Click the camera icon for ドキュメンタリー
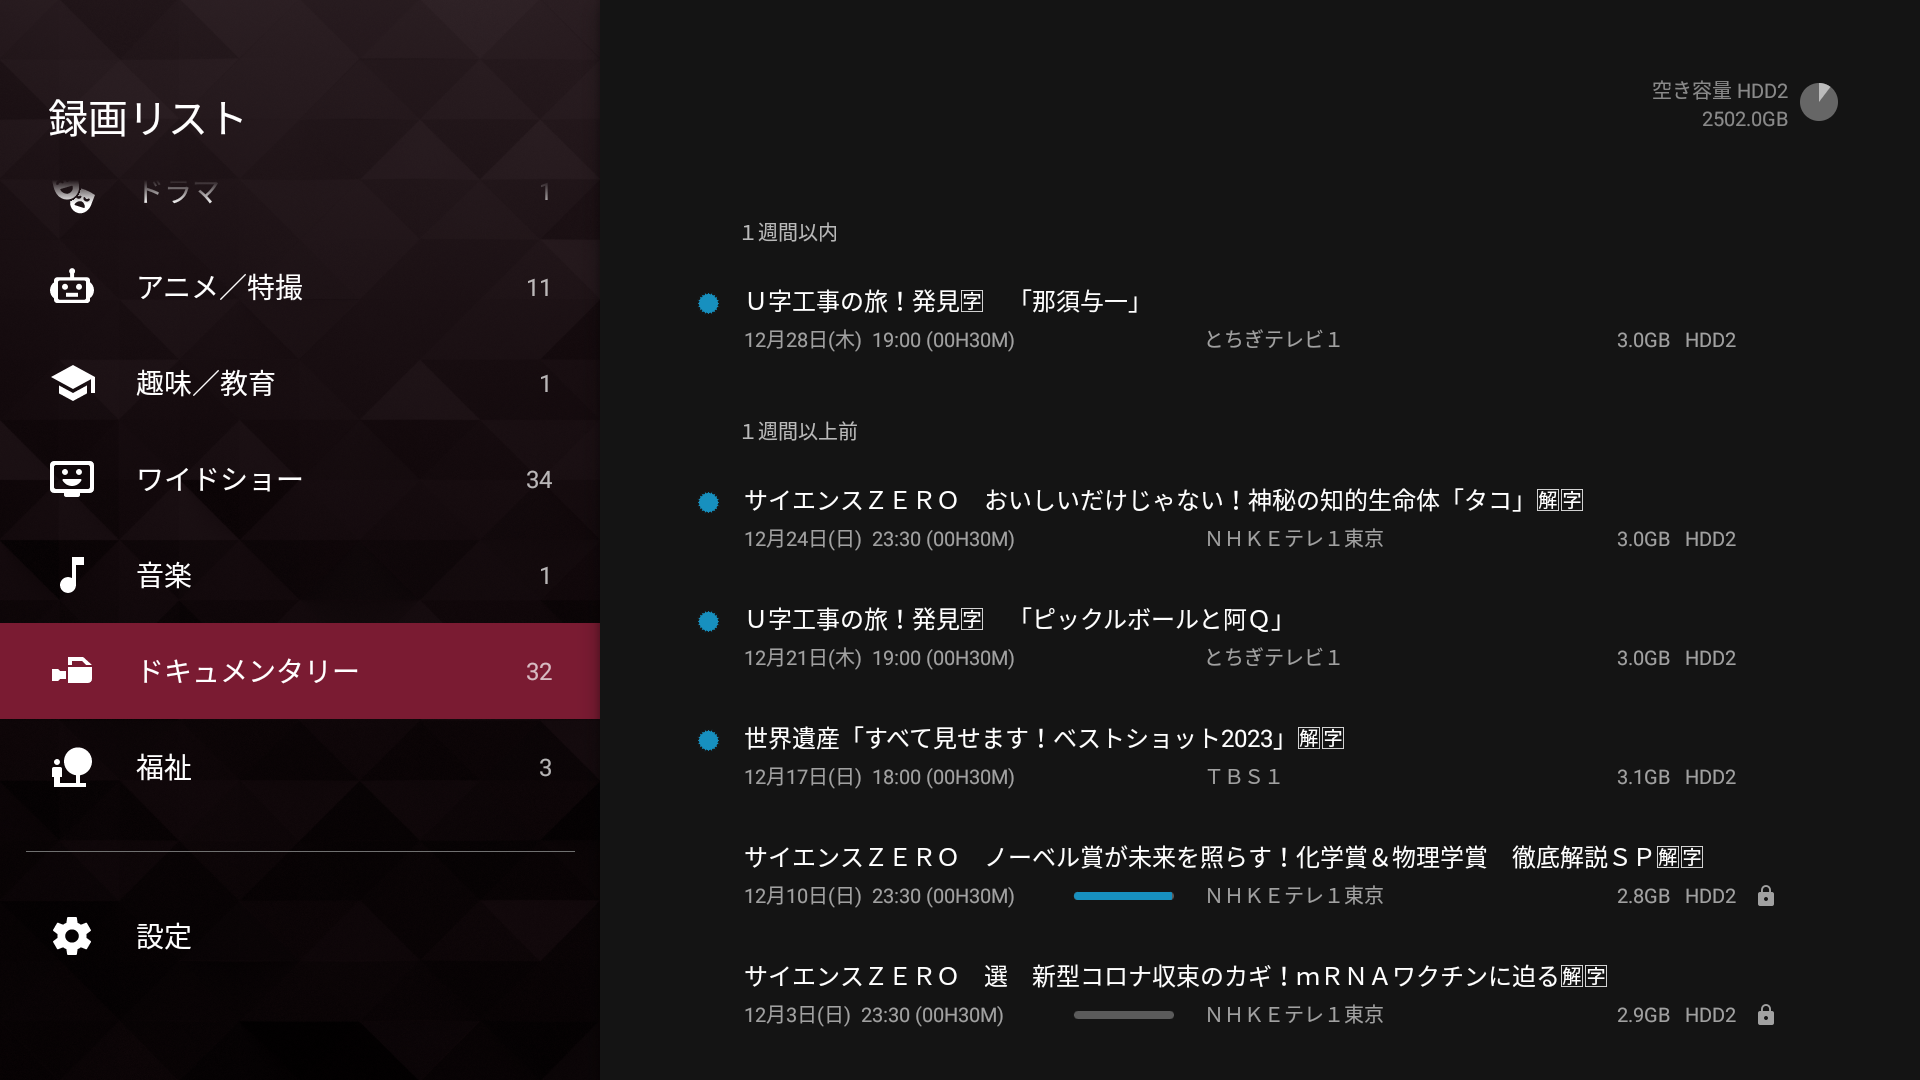 [72, 671]
